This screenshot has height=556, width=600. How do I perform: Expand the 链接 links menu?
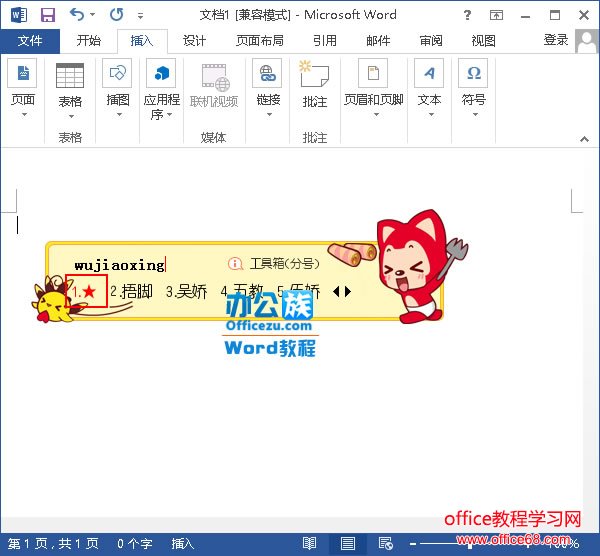pyautogui.click(x=268, y=89)
